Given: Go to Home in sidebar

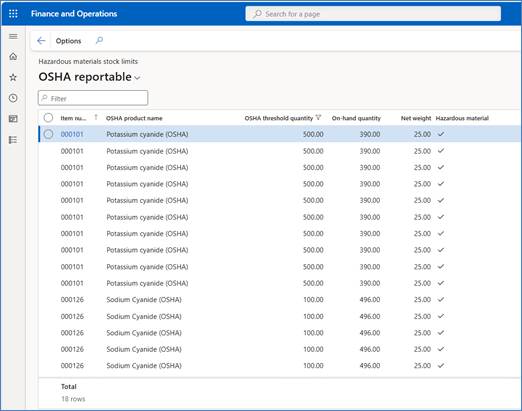Looking at the screenshot, I should (13, 56).
